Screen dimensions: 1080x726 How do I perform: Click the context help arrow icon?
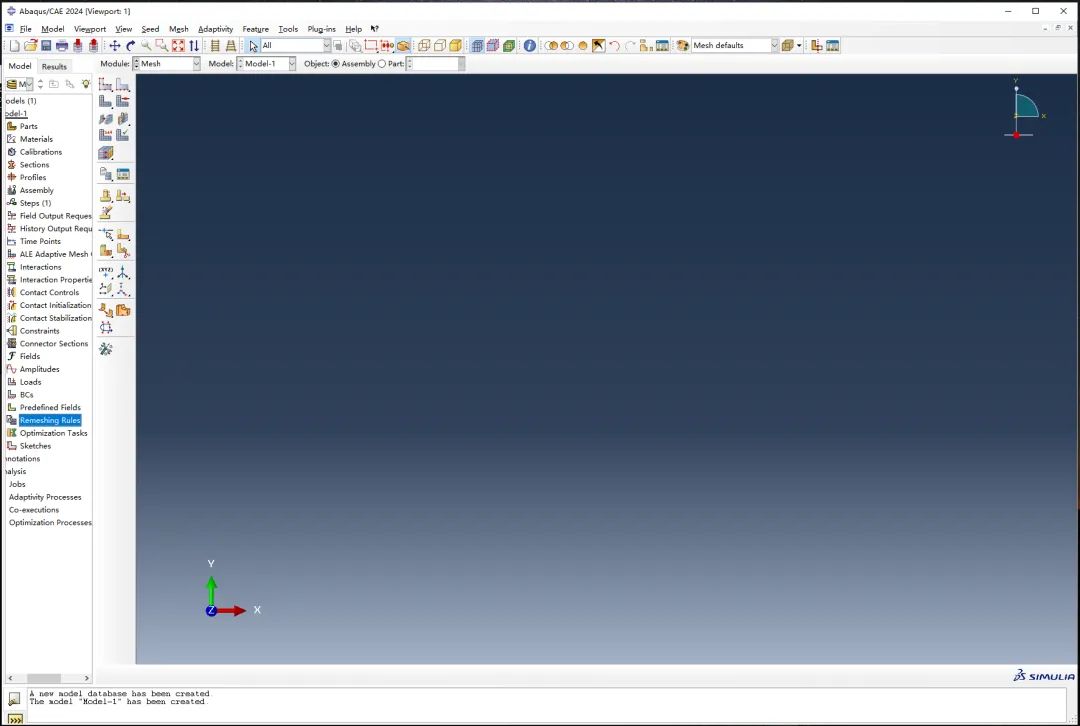375,29
